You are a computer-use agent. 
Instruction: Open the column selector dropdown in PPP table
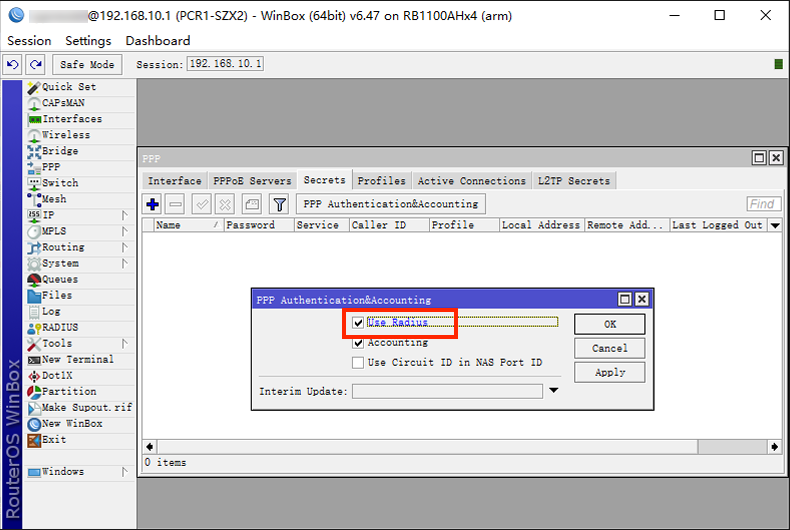pos(775,225)
